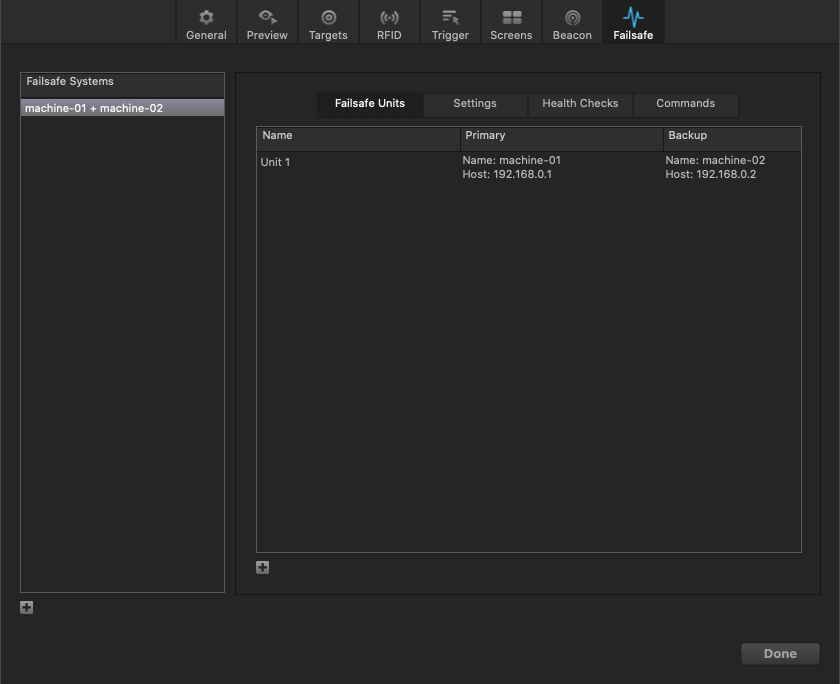
Task: Open the Trigger cursor-list icon tab
Action: pyautogui.click(x=450, y=22)
